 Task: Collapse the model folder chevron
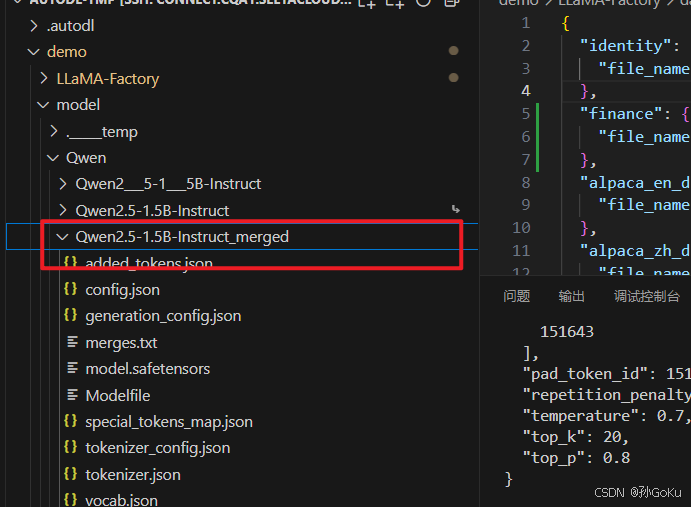tap(43, 105)
